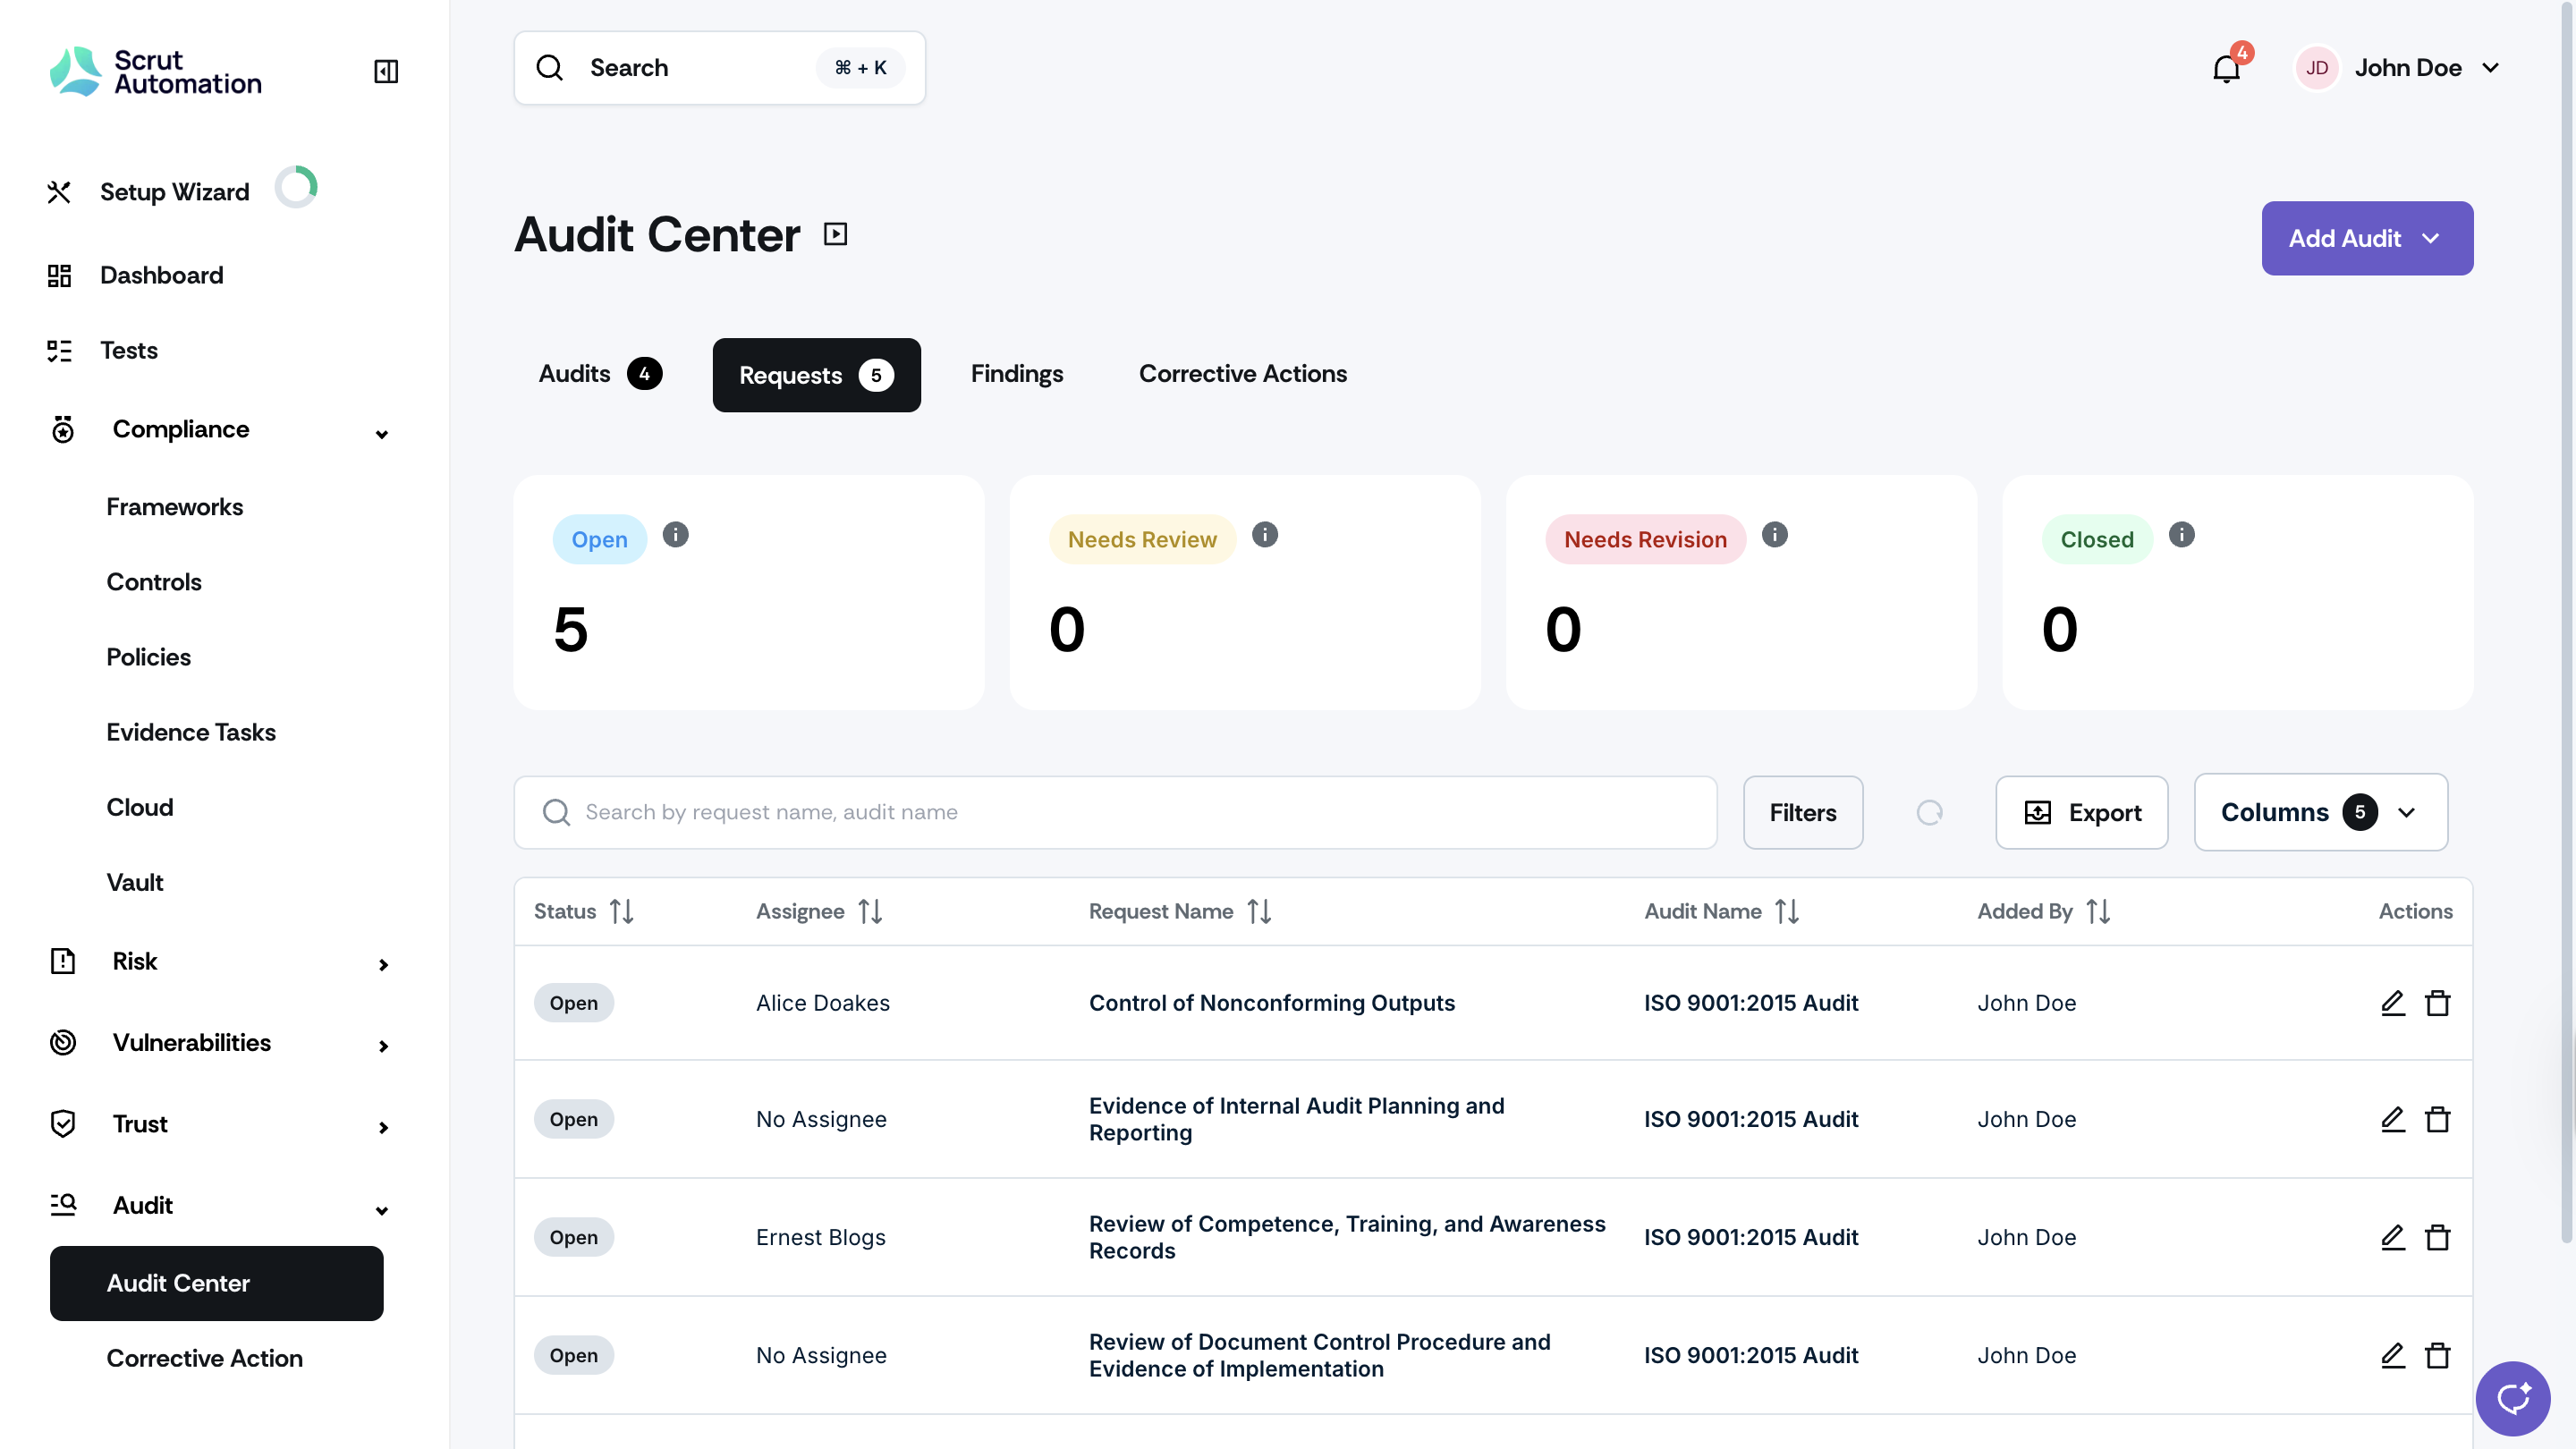The width and height of the screenshot is (2576, 1449).
Task: Delete the Evidence of Internal Audit Planning request
Action: [2438, 1118]
